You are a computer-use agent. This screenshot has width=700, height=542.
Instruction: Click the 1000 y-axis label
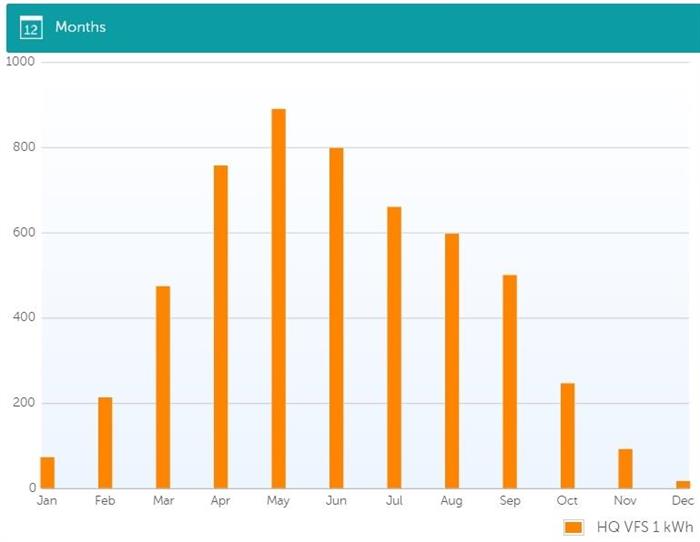(20, 62)
